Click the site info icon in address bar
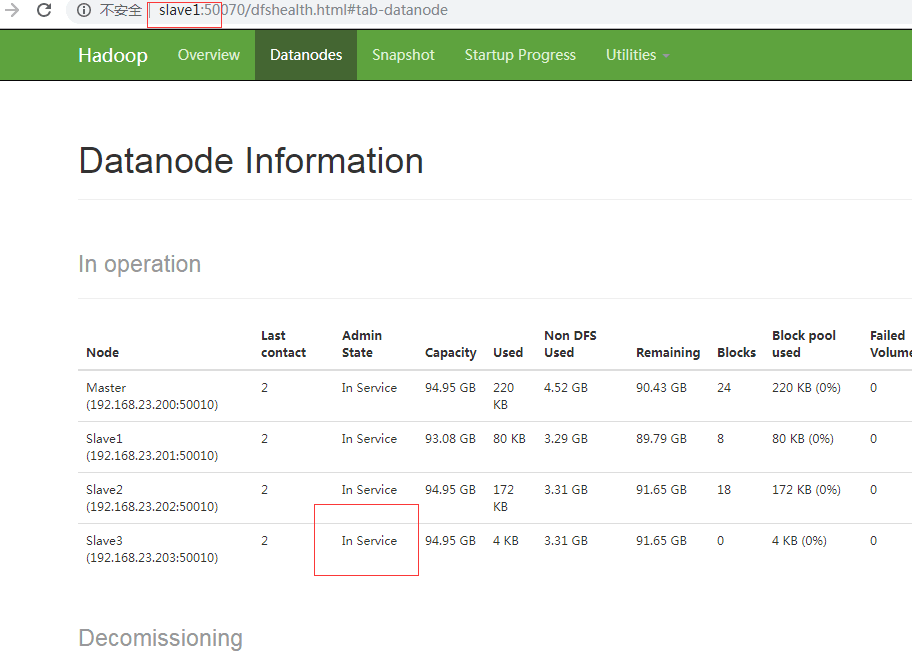 84,10
